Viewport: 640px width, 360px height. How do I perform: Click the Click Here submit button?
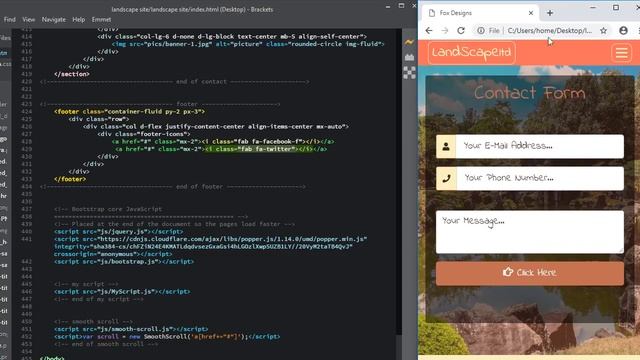pyautogui.click(x=530, y=273)
